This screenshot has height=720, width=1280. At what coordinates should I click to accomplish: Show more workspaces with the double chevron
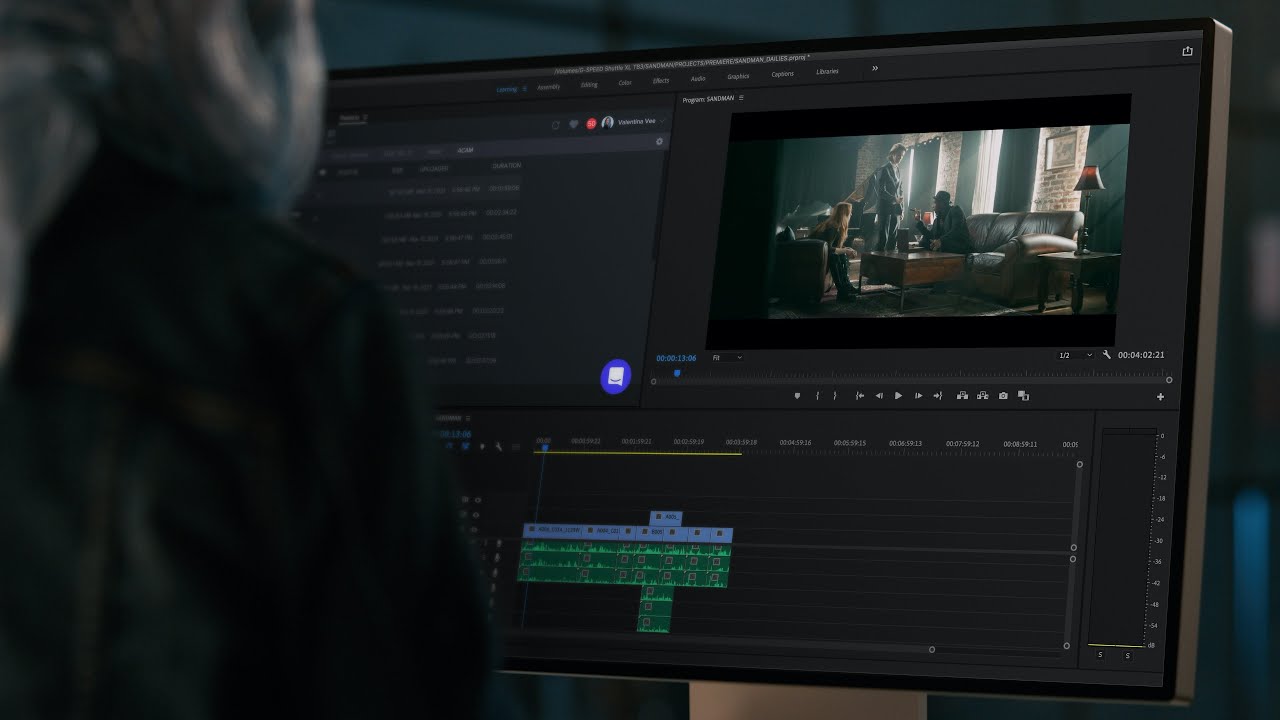click(x=875, y=69)
